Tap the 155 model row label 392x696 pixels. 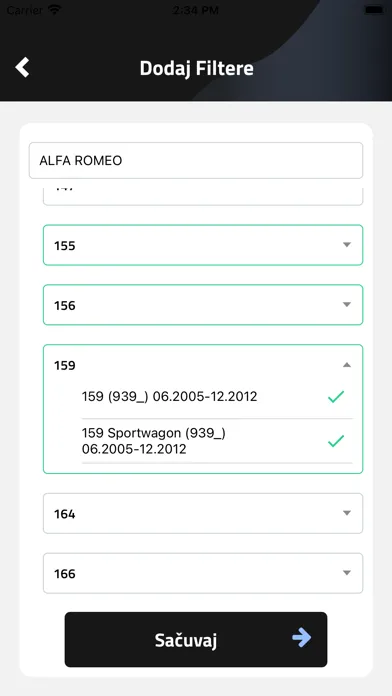[65, 245]
